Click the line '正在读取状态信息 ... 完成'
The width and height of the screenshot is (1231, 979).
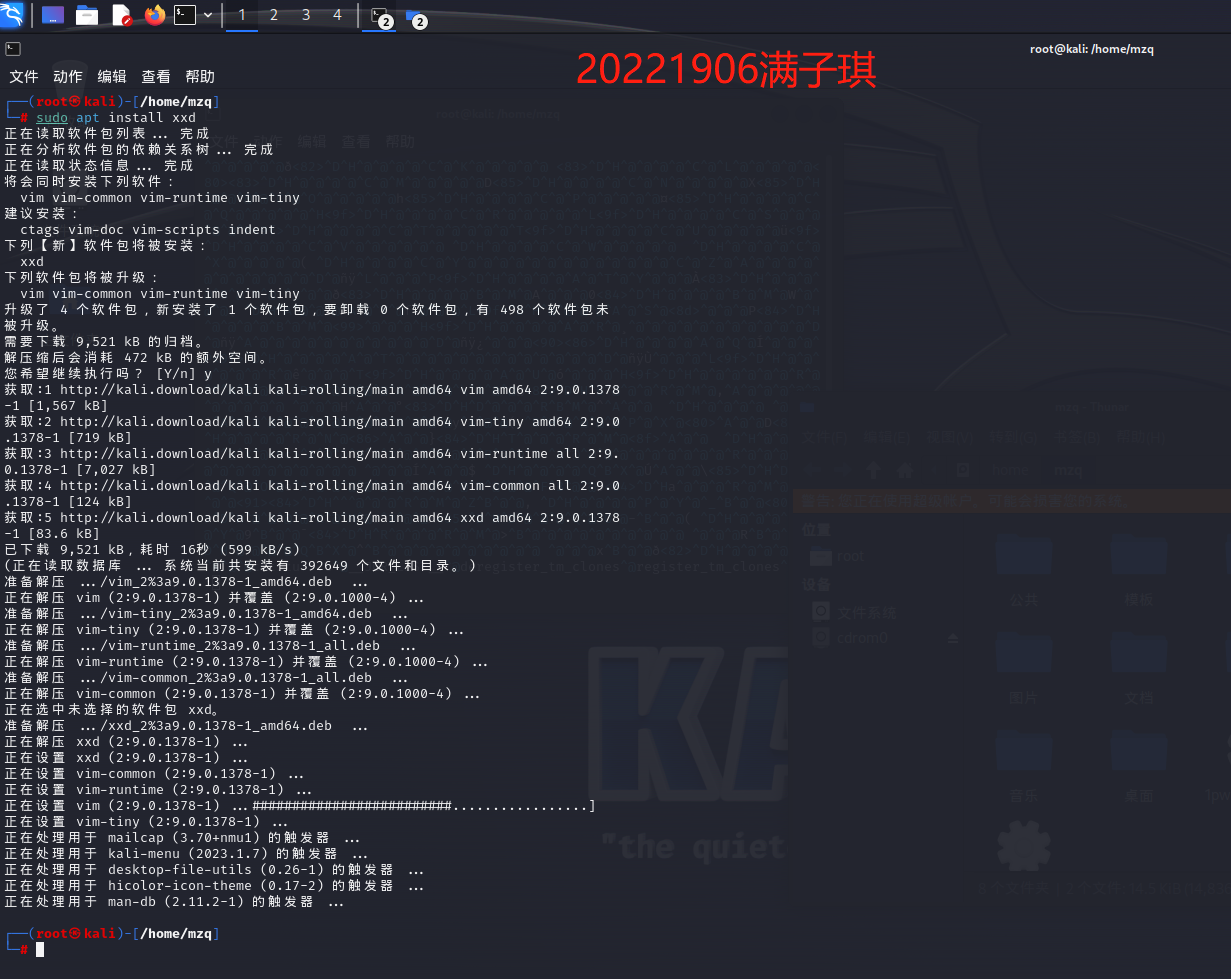99,165
